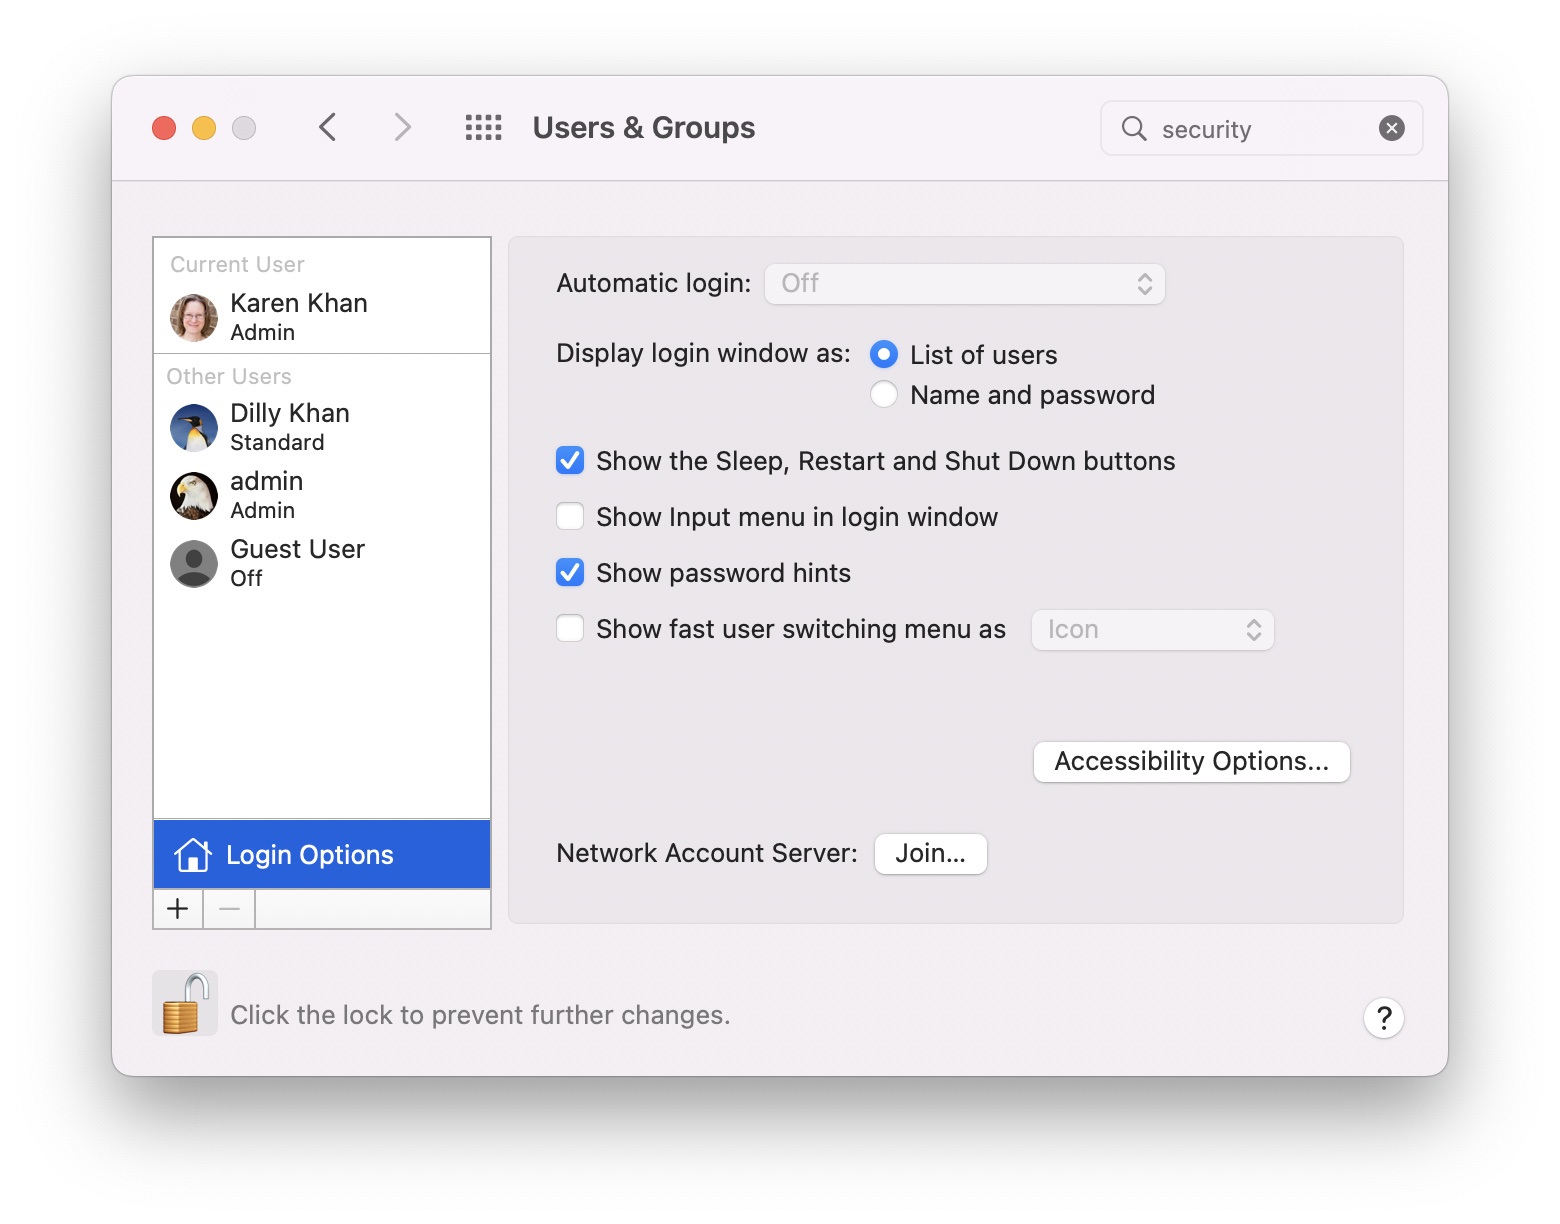The height and width of the screenshot is (1224, 1560).
Task: Switch to Login Options pane
Action: [309, 854]
